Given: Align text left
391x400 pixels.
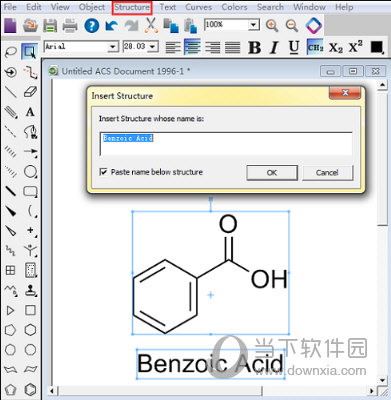Looking at the screenshot, I should [173, 47].
